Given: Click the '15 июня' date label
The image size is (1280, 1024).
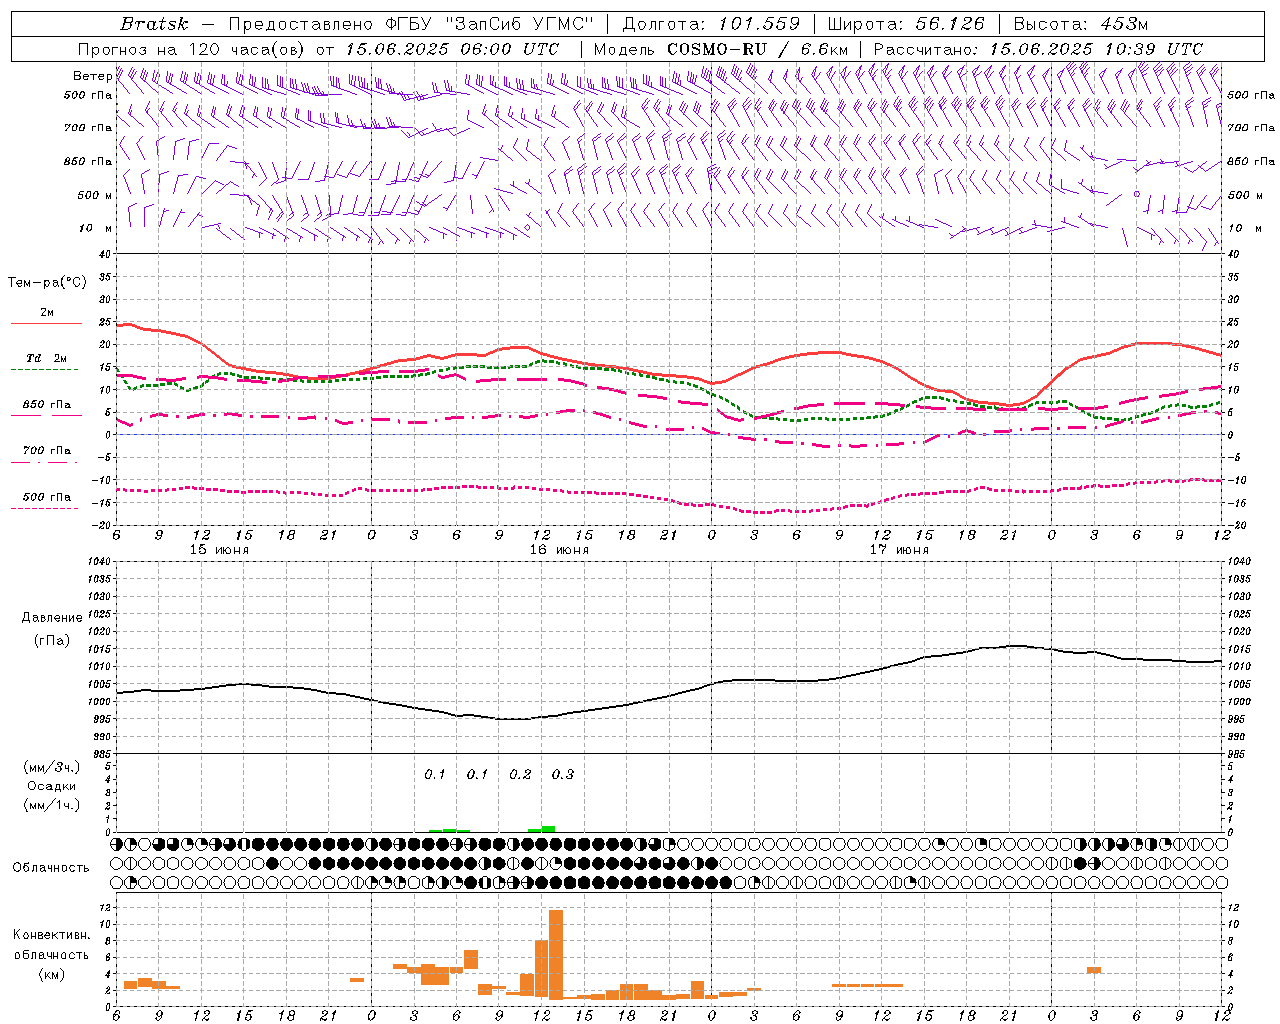Looking at the screenshot, I should point(219,550).
